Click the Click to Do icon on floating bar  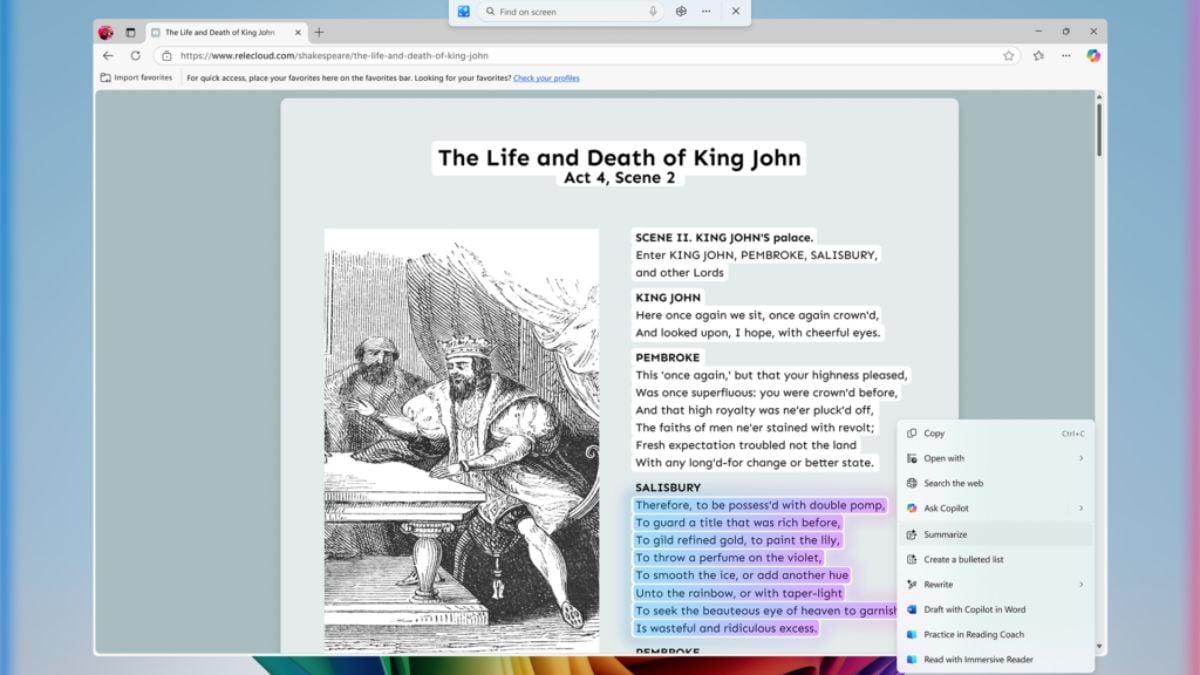(464, 12)
